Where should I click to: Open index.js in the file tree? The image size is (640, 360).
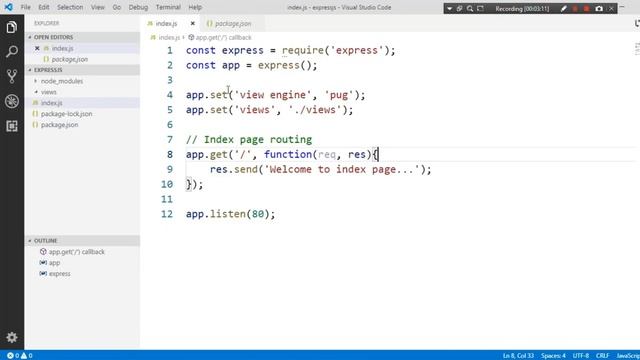coord(52,103)
